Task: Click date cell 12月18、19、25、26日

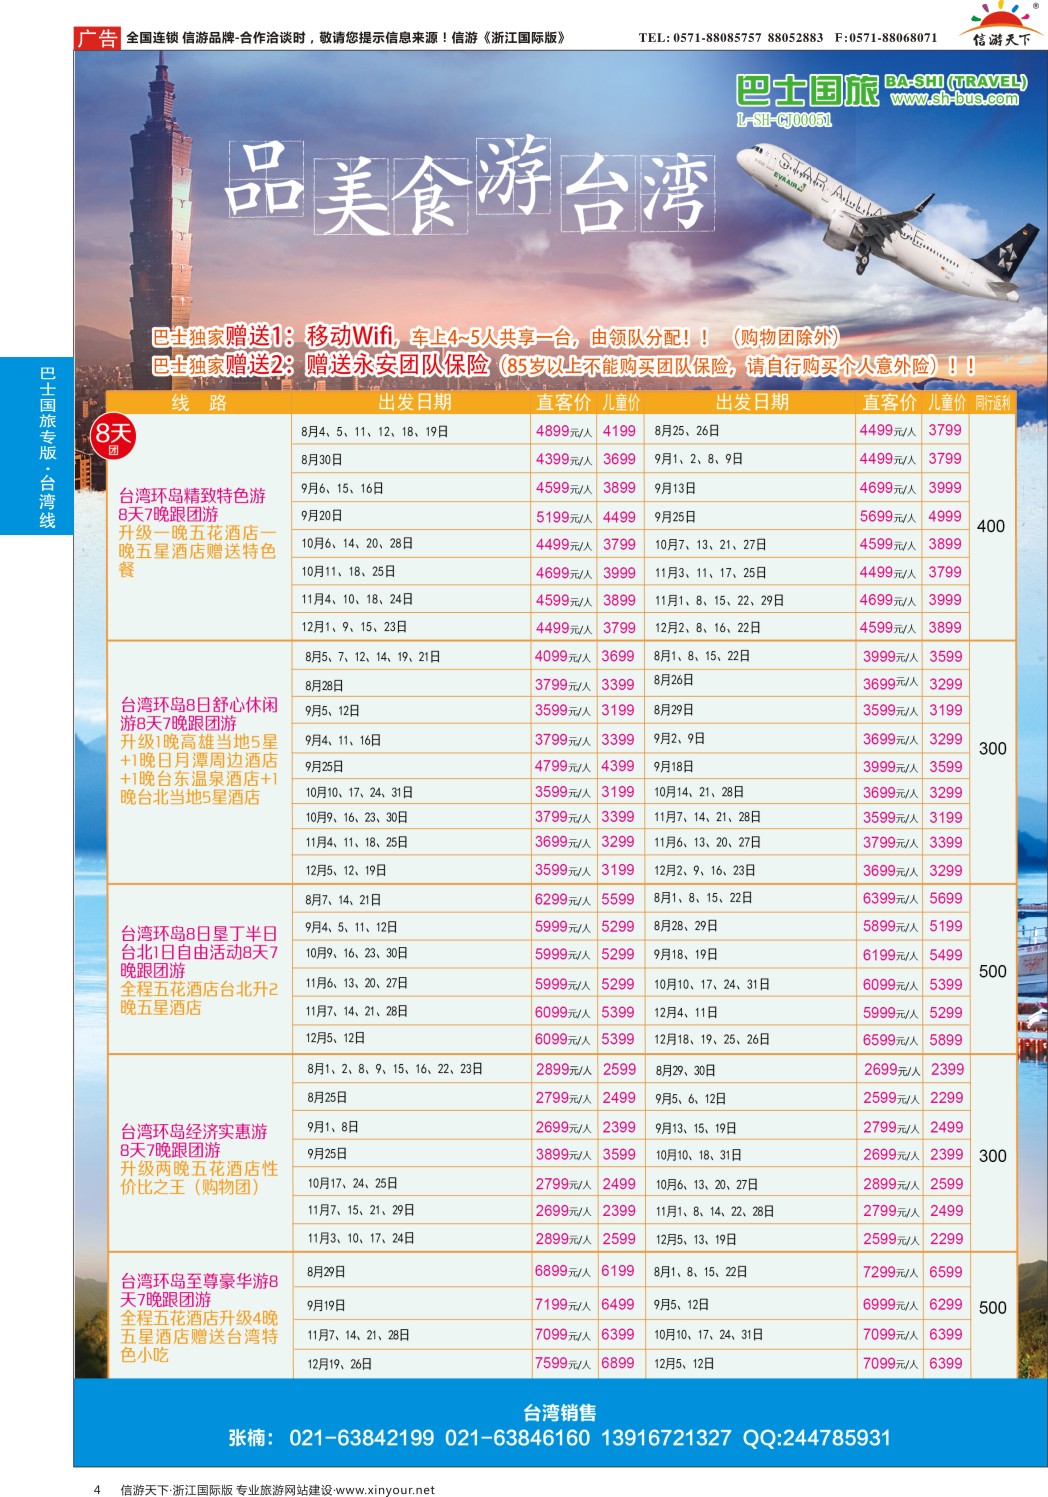Action: 711,1040
